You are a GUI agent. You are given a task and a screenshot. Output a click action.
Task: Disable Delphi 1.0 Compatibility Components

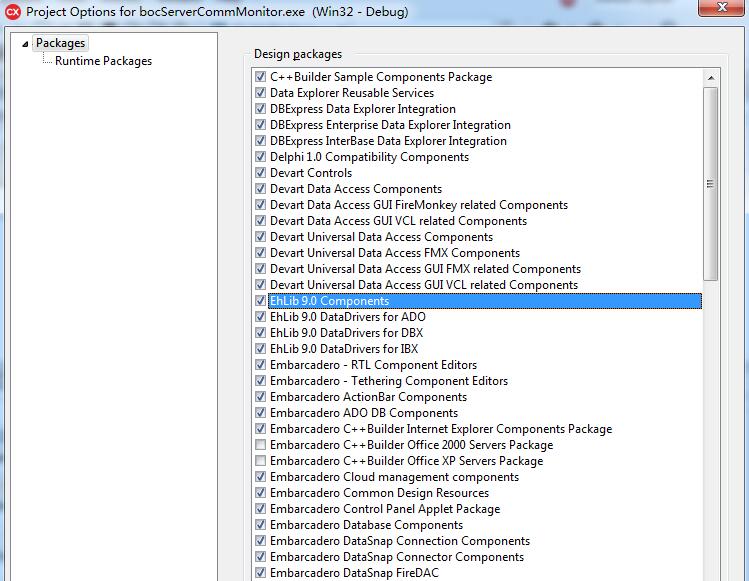click(x=261, y=157)
